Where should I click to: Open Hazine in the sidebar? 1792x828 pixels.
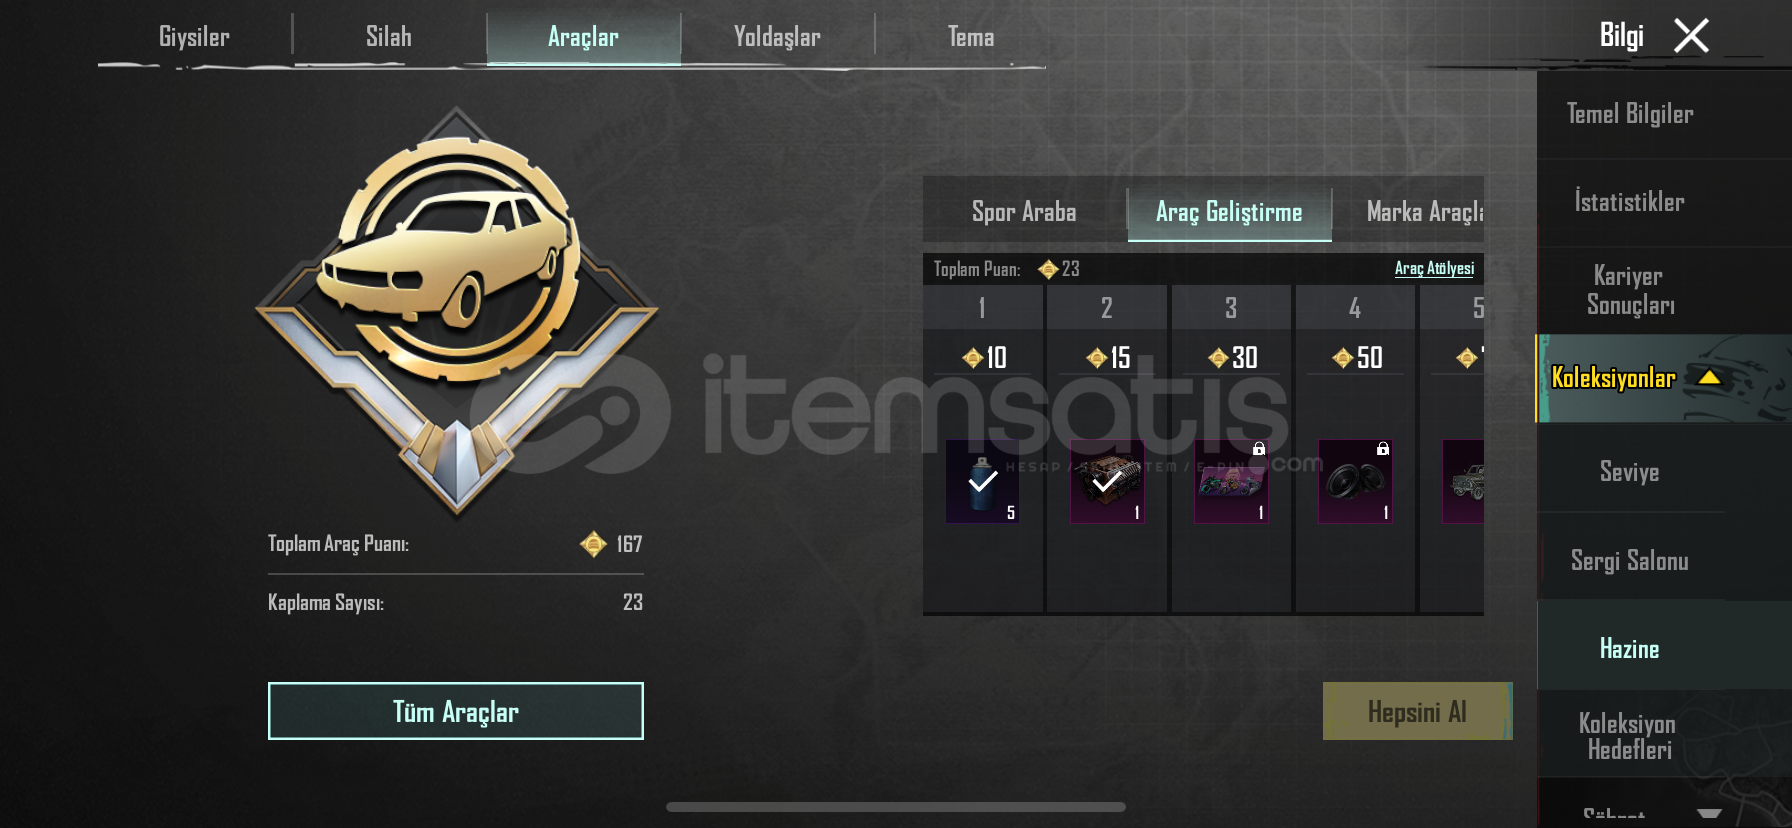[x=1629, y=648]
